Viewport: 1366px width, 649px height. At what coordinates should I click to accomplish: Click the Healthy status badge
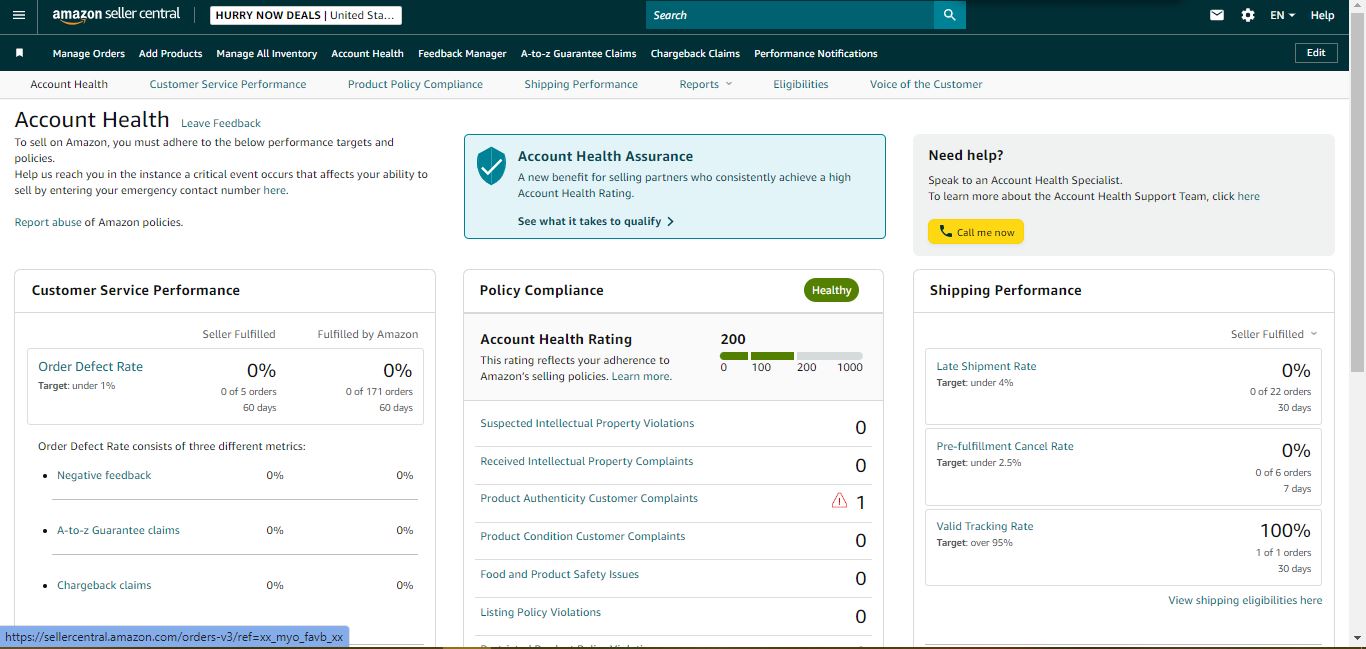(x=831, y=290)
